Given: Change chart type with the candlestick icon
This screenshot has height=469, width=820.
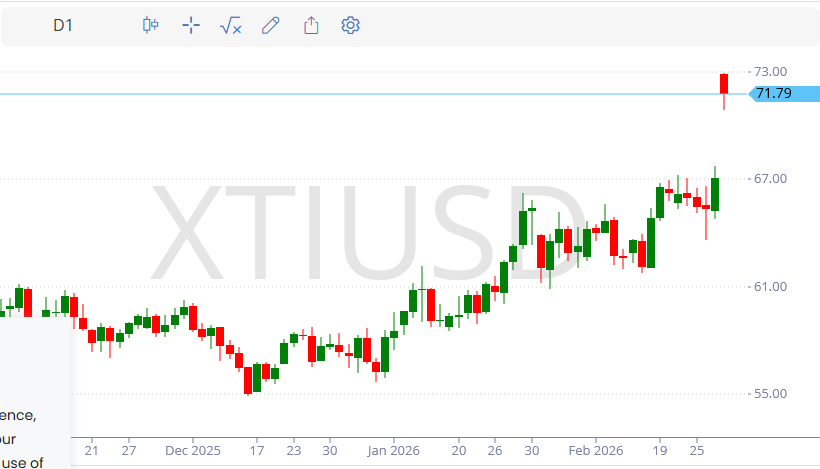Looking at the screenshot, I should [151, 25].
